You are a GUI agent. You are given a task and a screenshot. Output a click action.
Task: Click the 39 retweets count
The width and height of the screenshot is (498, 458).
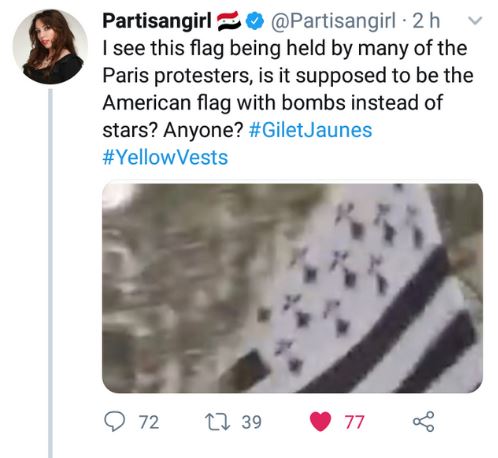[x=252, y=422]
